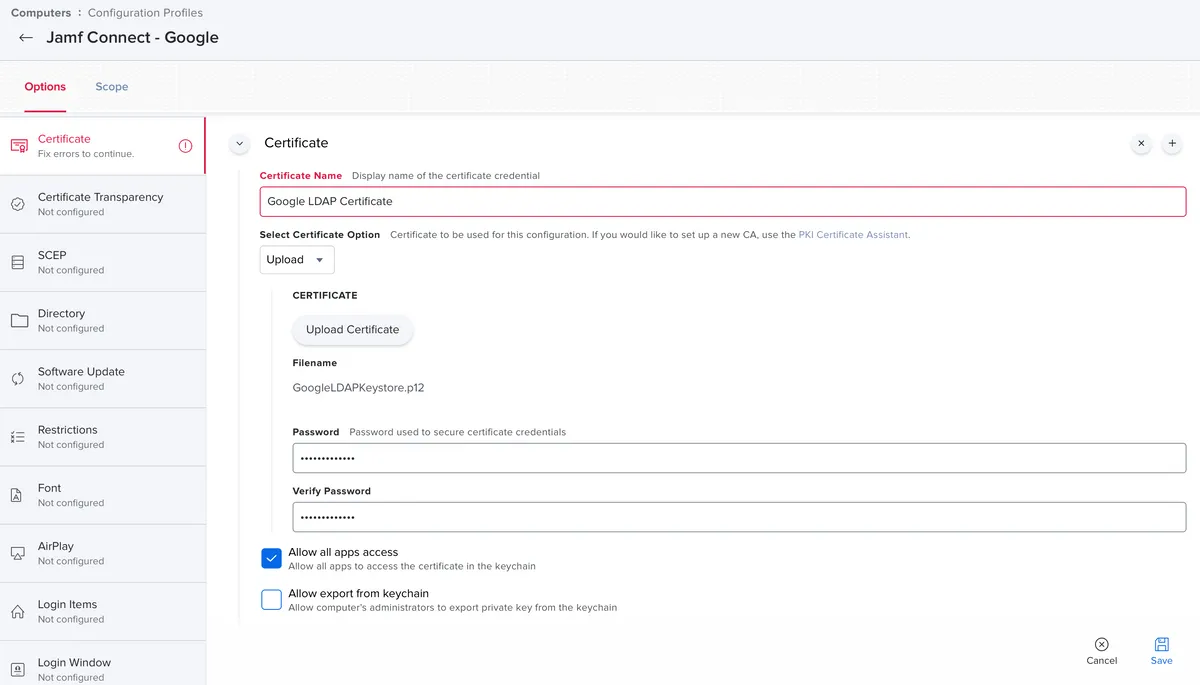Uncheck Allow all apps access

[x=271, y=558]
